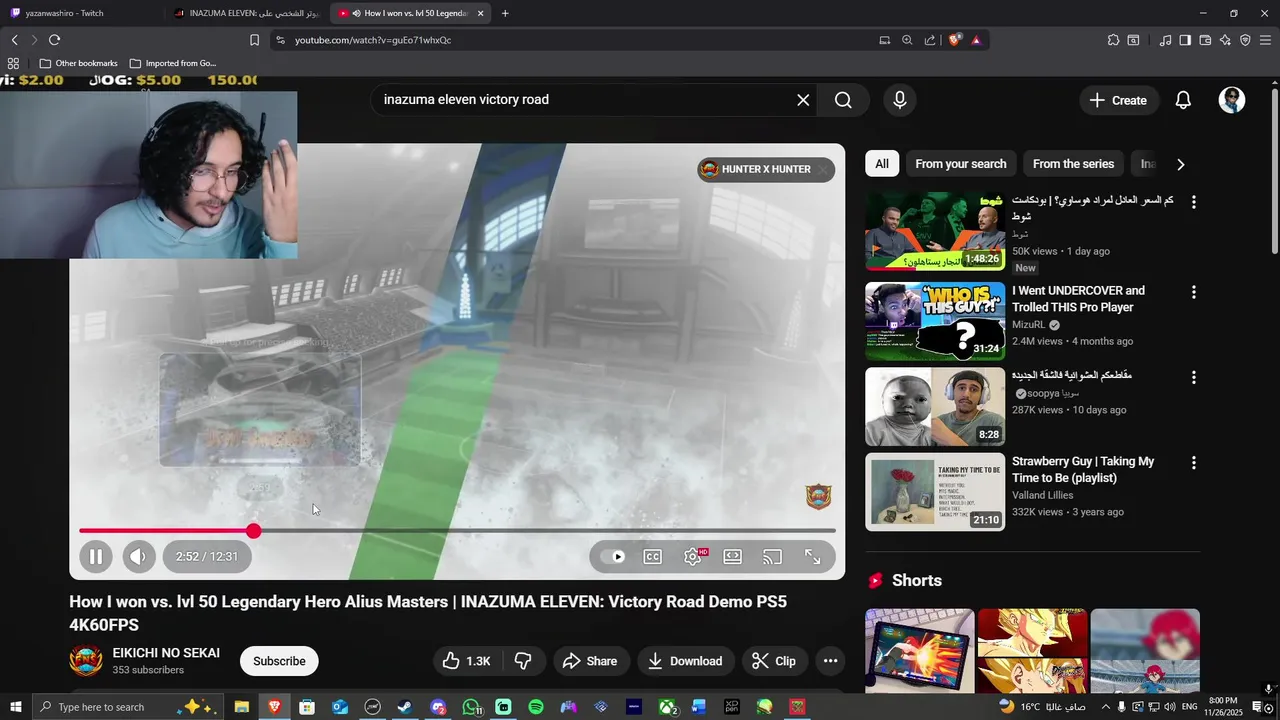Open Brave Shields lion icon

[x=955, y=40]
